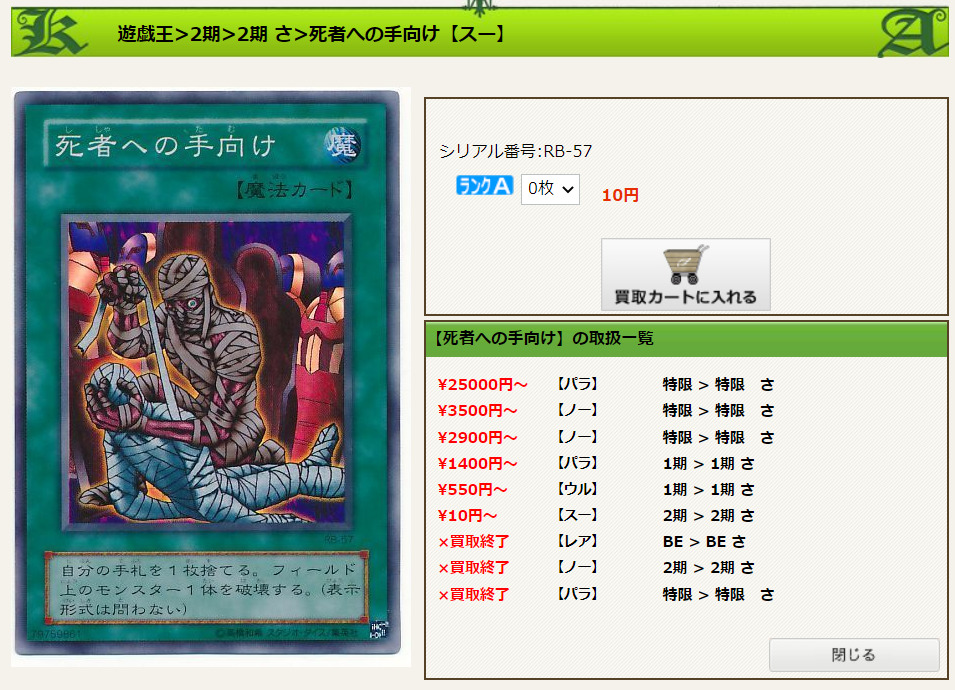Click the 取扱一覧 green section header
The width and height of the screenshot is (955, 690).
686,339
